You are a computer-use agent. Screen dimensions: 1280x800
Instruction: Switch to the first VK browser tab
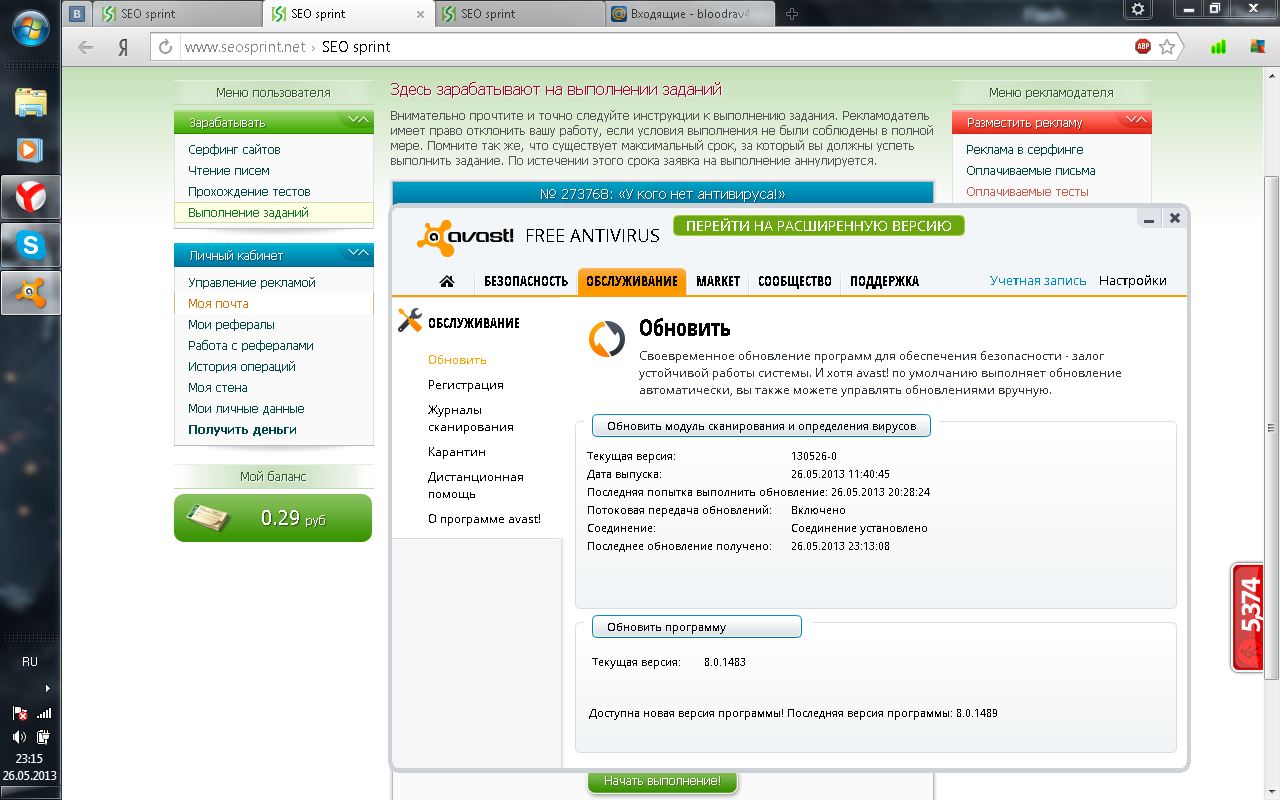tap(77, 14)
